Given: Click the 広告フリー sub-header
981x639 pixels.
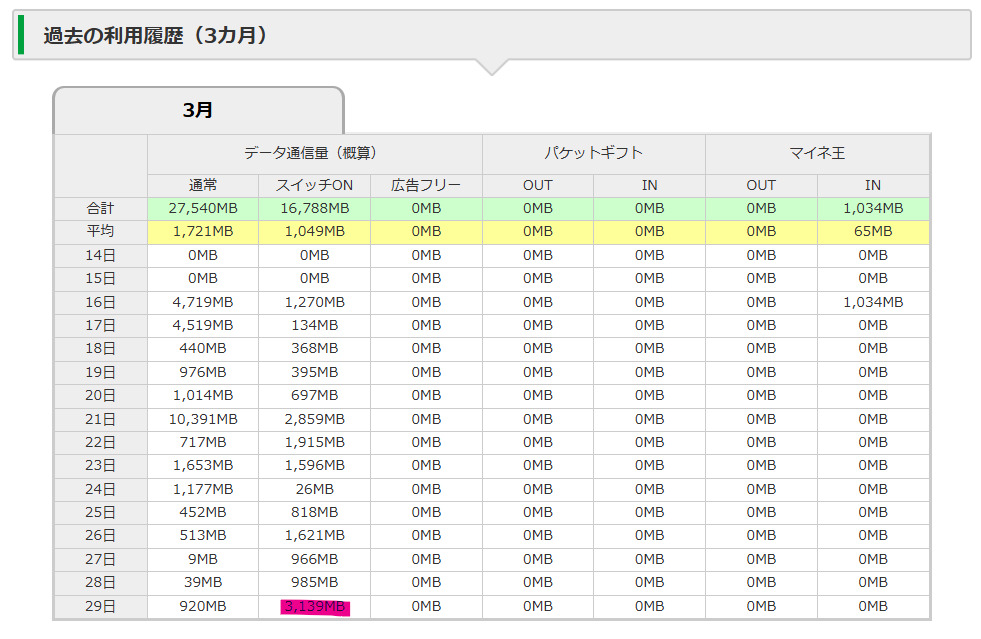Looking at the screenshot, I should point(426,185).
